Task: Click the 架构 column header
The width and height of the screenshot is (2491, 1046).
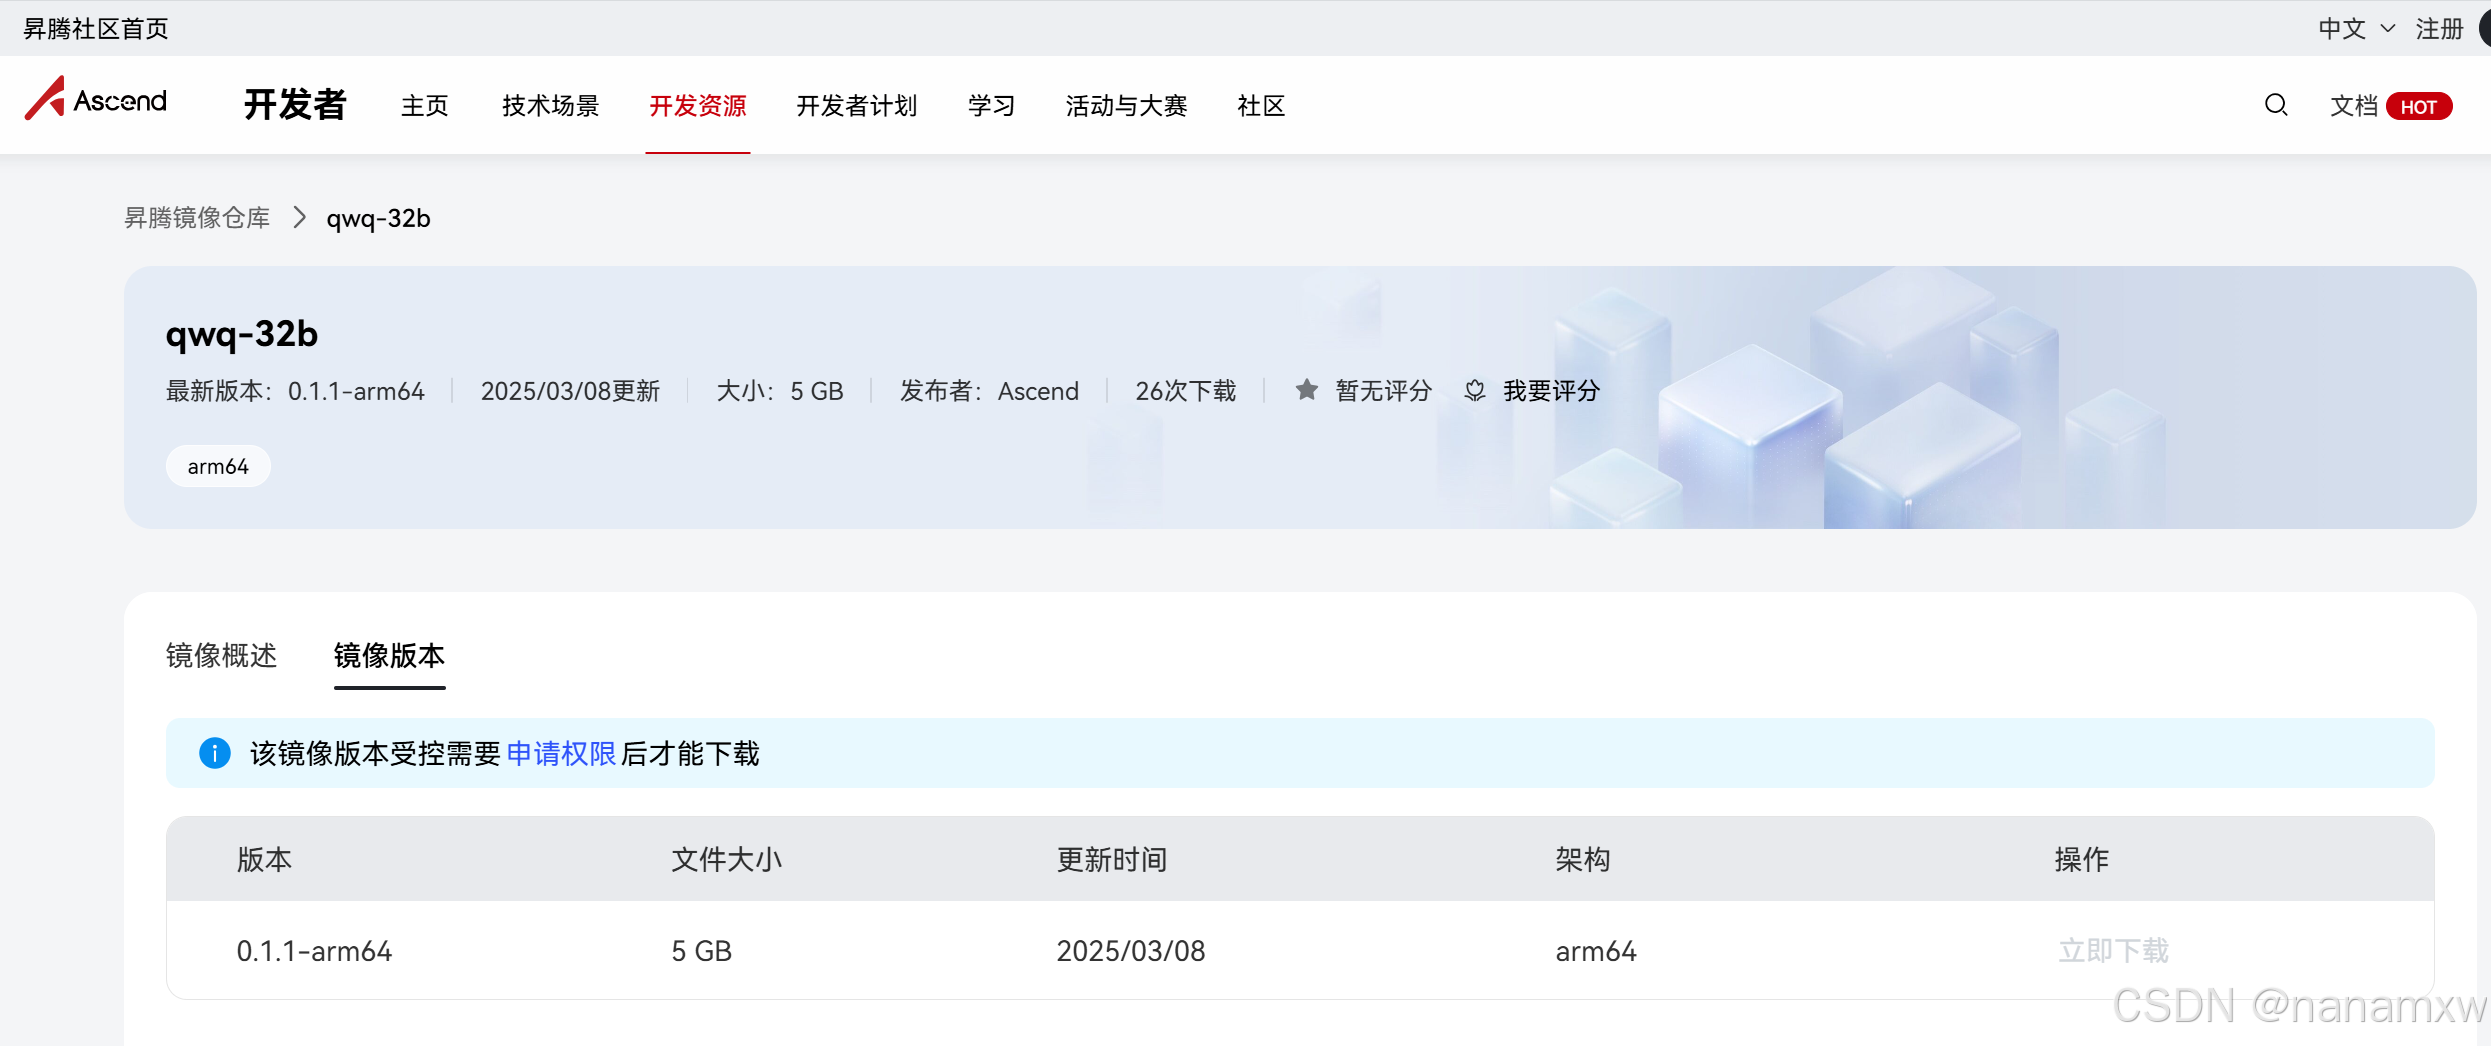Action: tap(1583, 859)
